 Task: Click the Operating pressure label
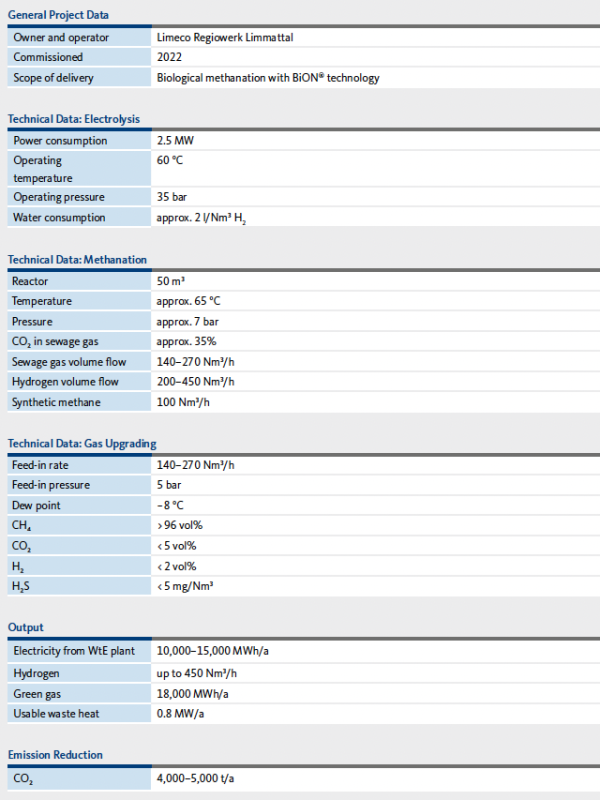pyautogui.click(x=58, y=197)
